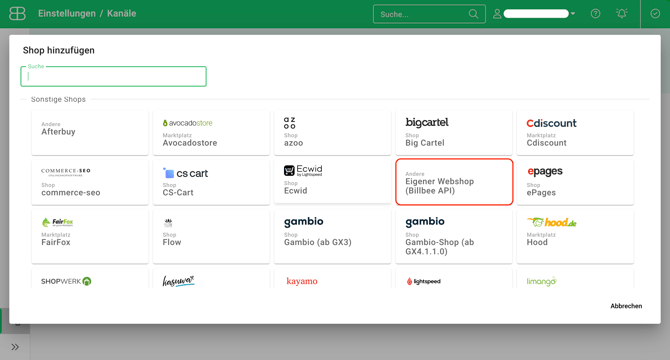Screen dimensions: 670x360
Task: Click the avocadostore logo
Action: (187, 123)
